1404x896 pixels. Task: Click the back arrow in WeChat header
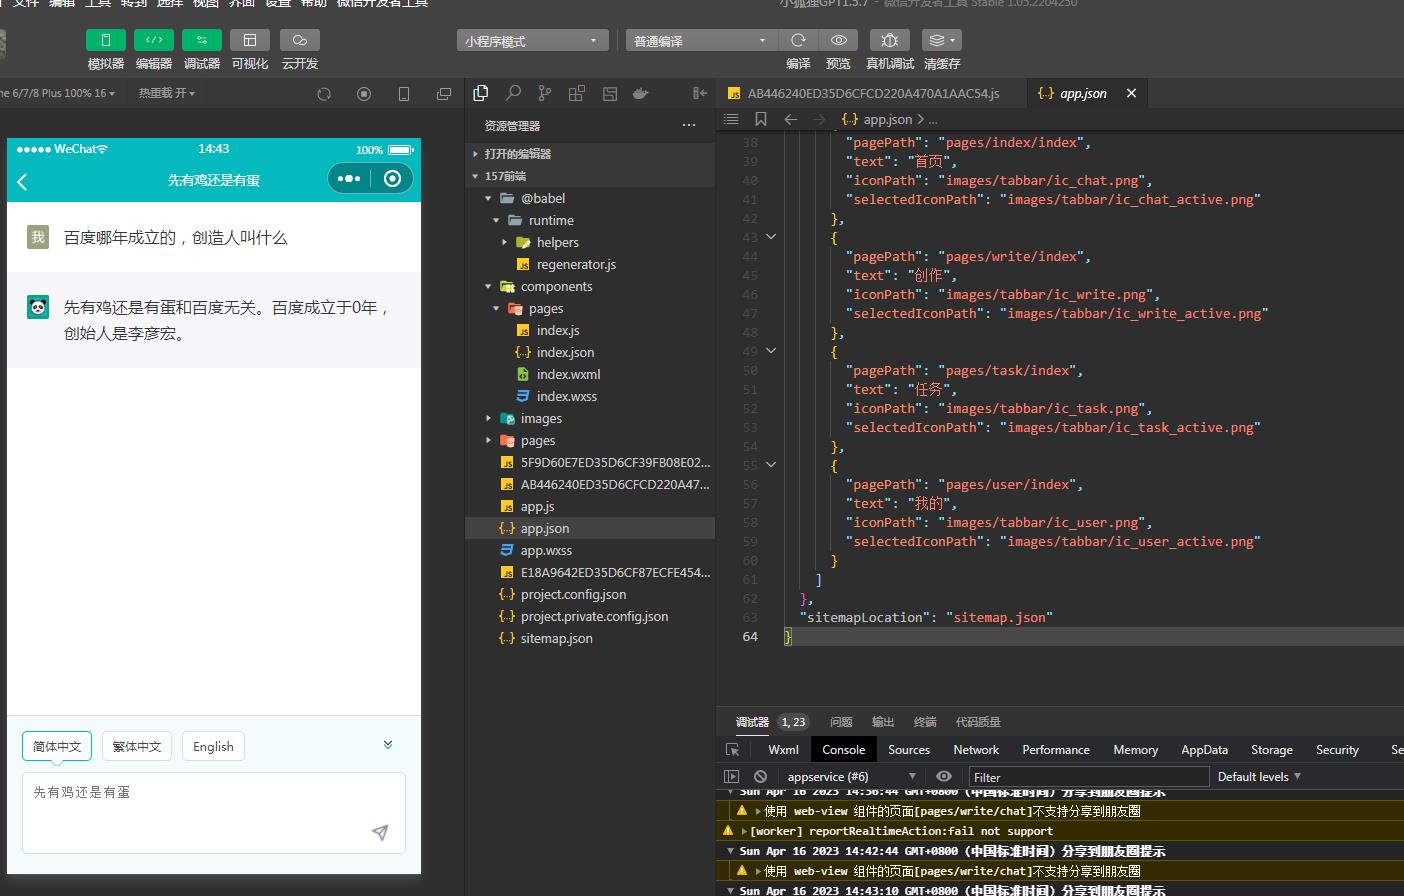[x=23, y=181]
